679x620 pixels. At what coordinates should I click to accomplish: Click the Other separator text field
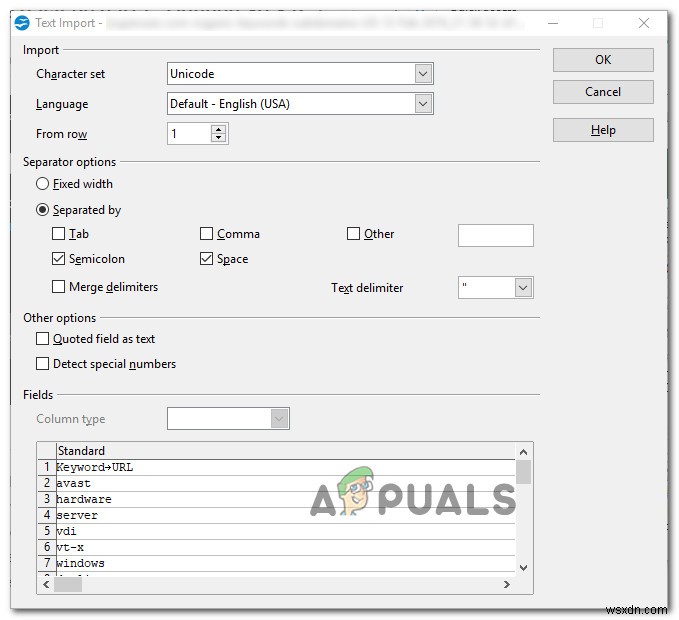(x=495, y=236)
